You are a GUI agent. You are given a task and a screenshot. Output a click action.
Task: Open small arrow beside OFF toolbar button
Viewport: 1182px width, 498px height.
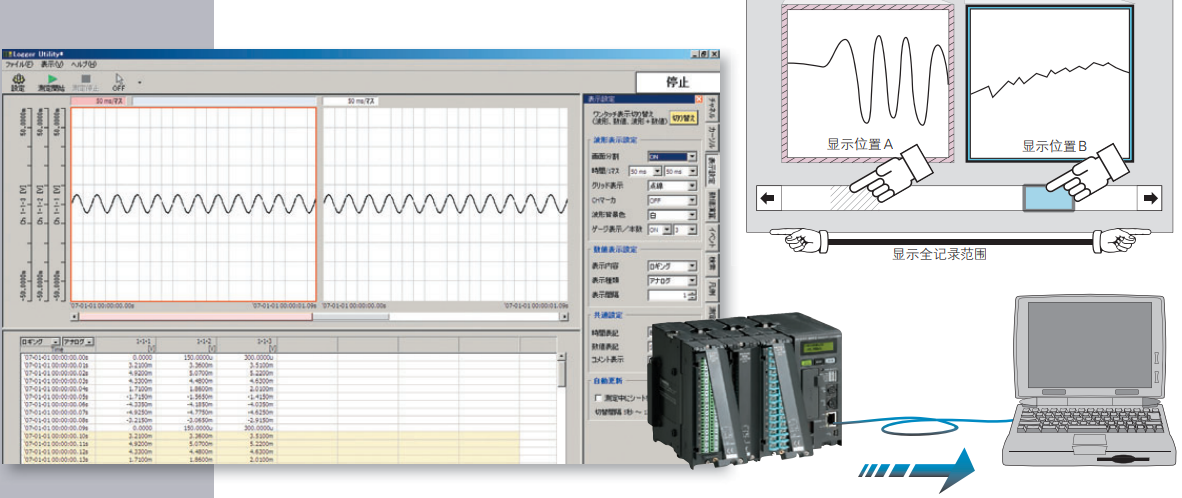pyautogui.click(x=139, y=83)
